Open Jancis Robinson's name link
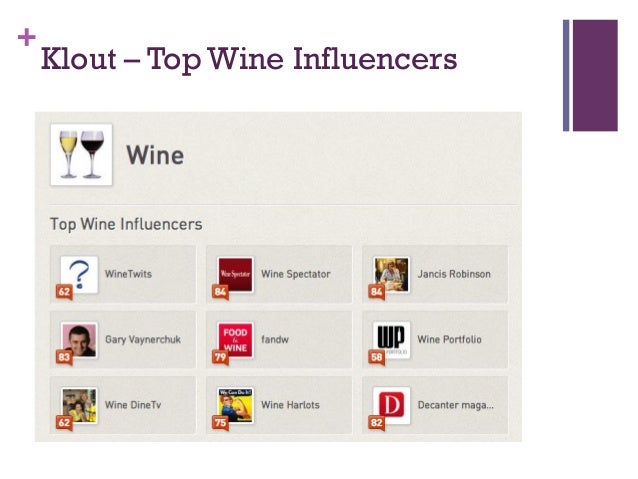This screenshot has width=638, height=479. (453, 274)
